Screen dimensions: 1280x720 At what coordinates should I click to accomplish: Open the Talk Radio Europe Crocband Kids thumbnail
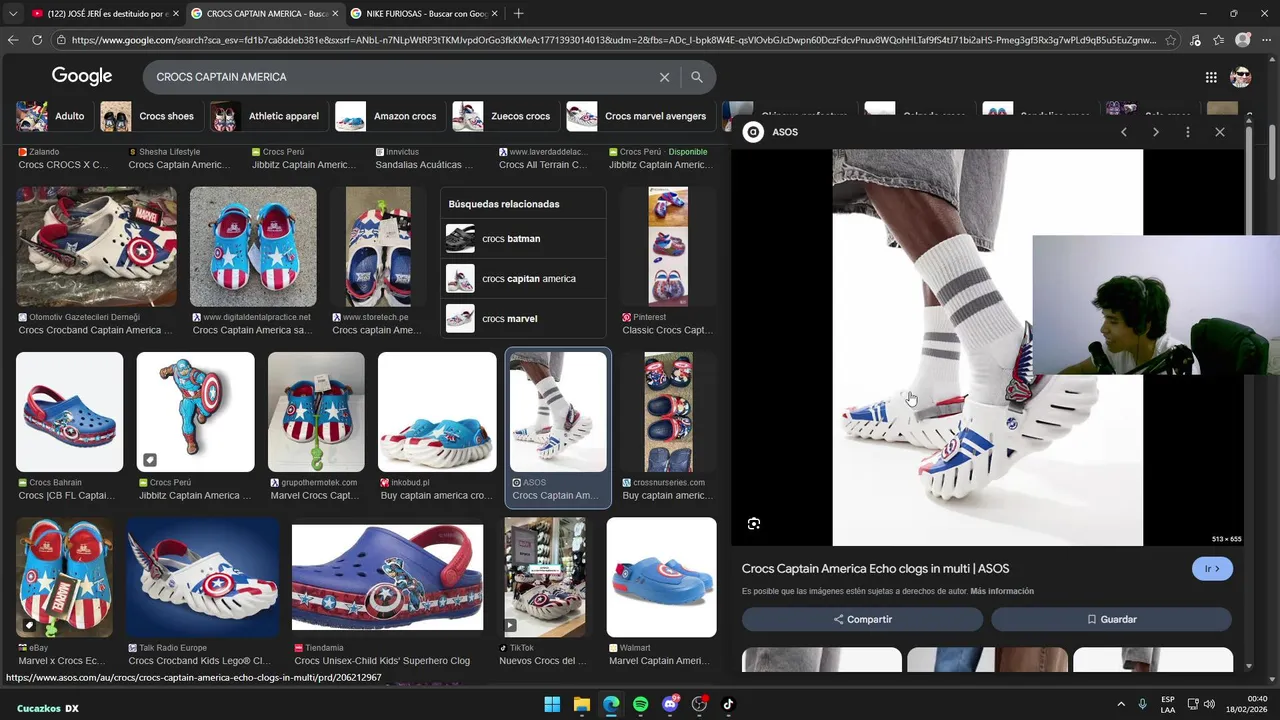(202, 577)
